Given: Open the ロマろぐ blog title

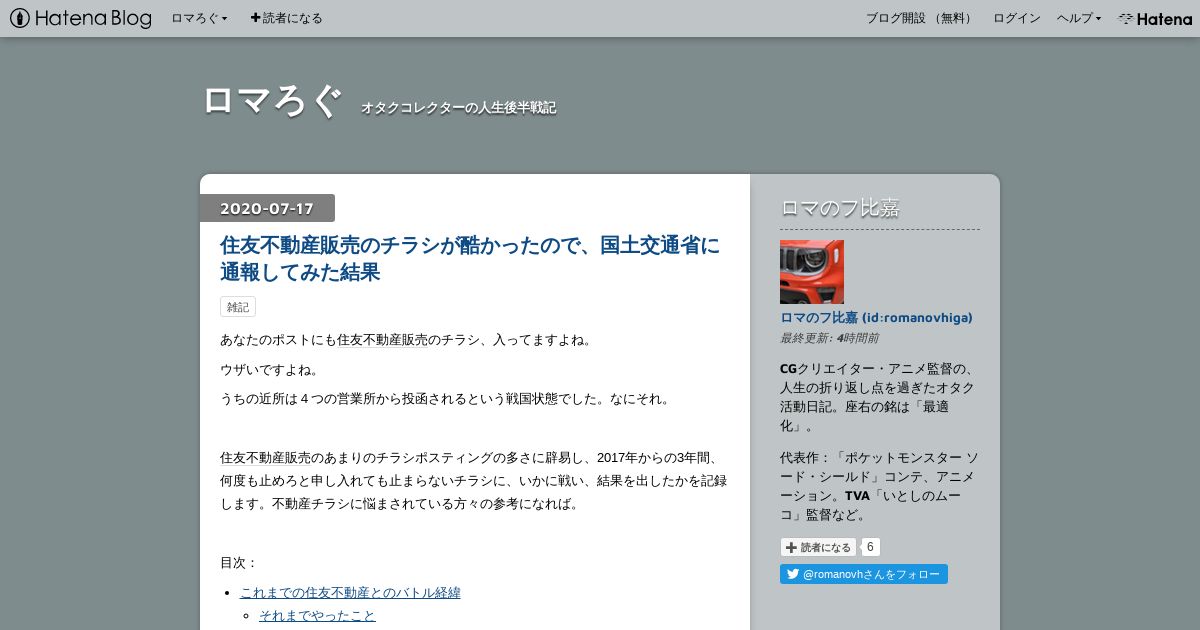Looking at the screenshot, I should [x=271, y=101].
